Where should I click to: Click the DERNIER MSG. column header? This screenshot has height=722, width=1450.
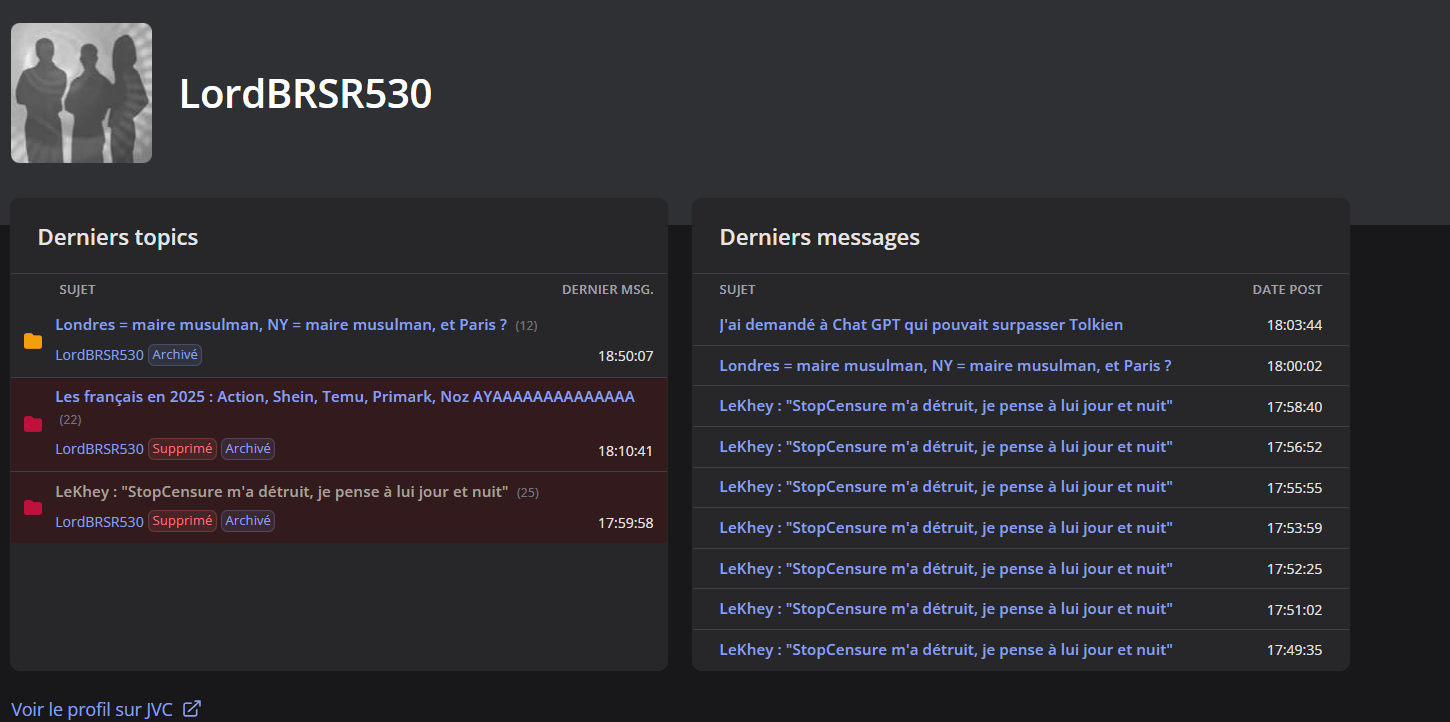click(607, 290)
